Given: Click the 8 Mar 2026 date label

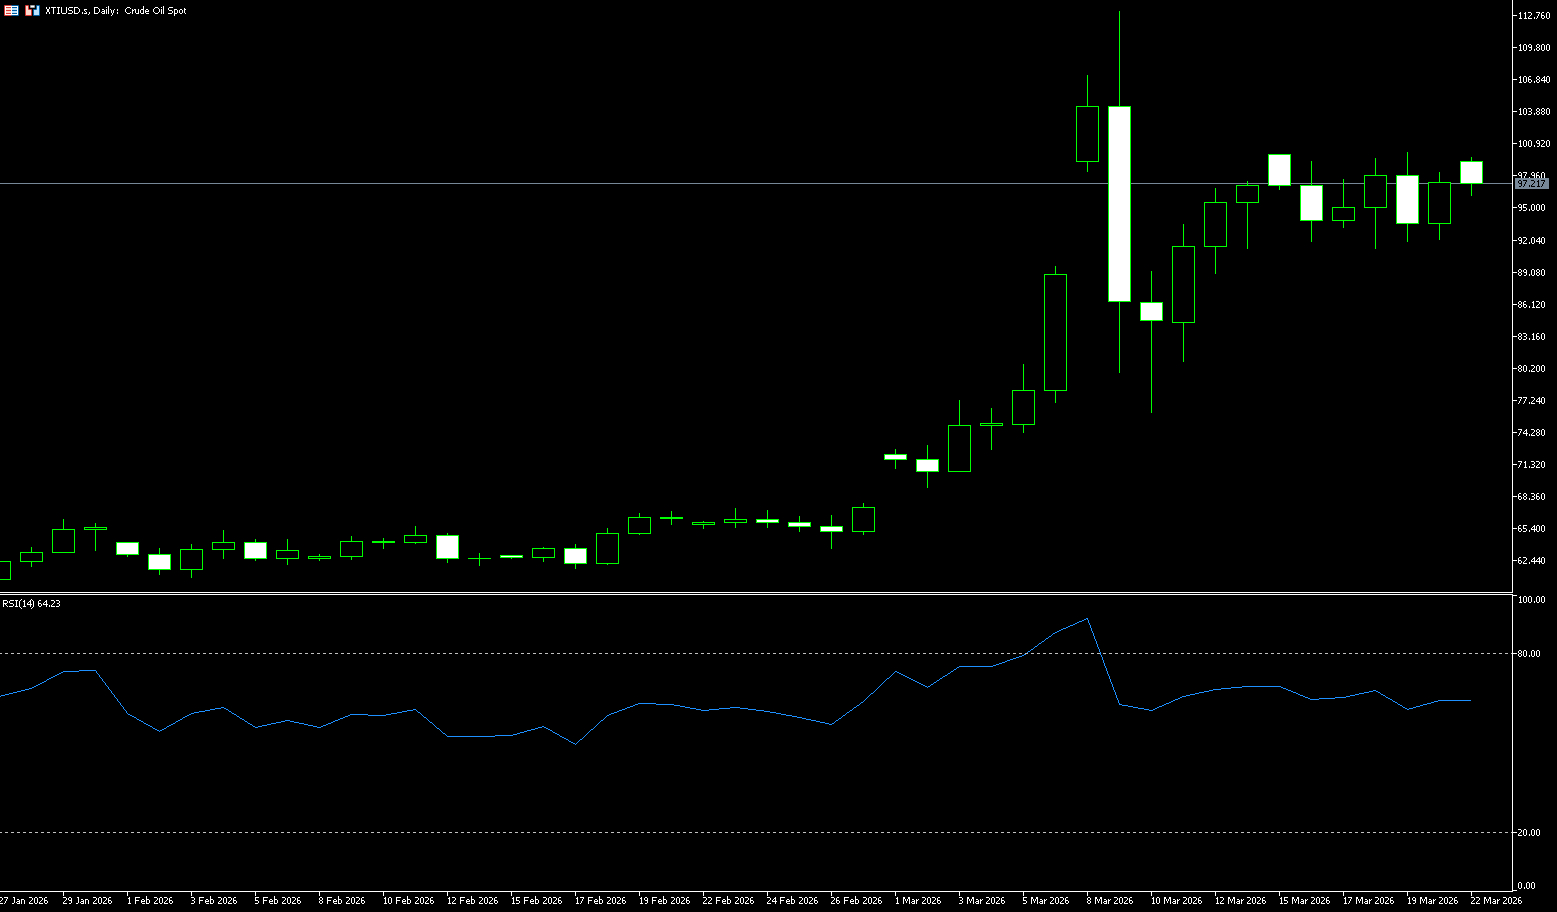Looking at the screenshot, I should 1110,900.
